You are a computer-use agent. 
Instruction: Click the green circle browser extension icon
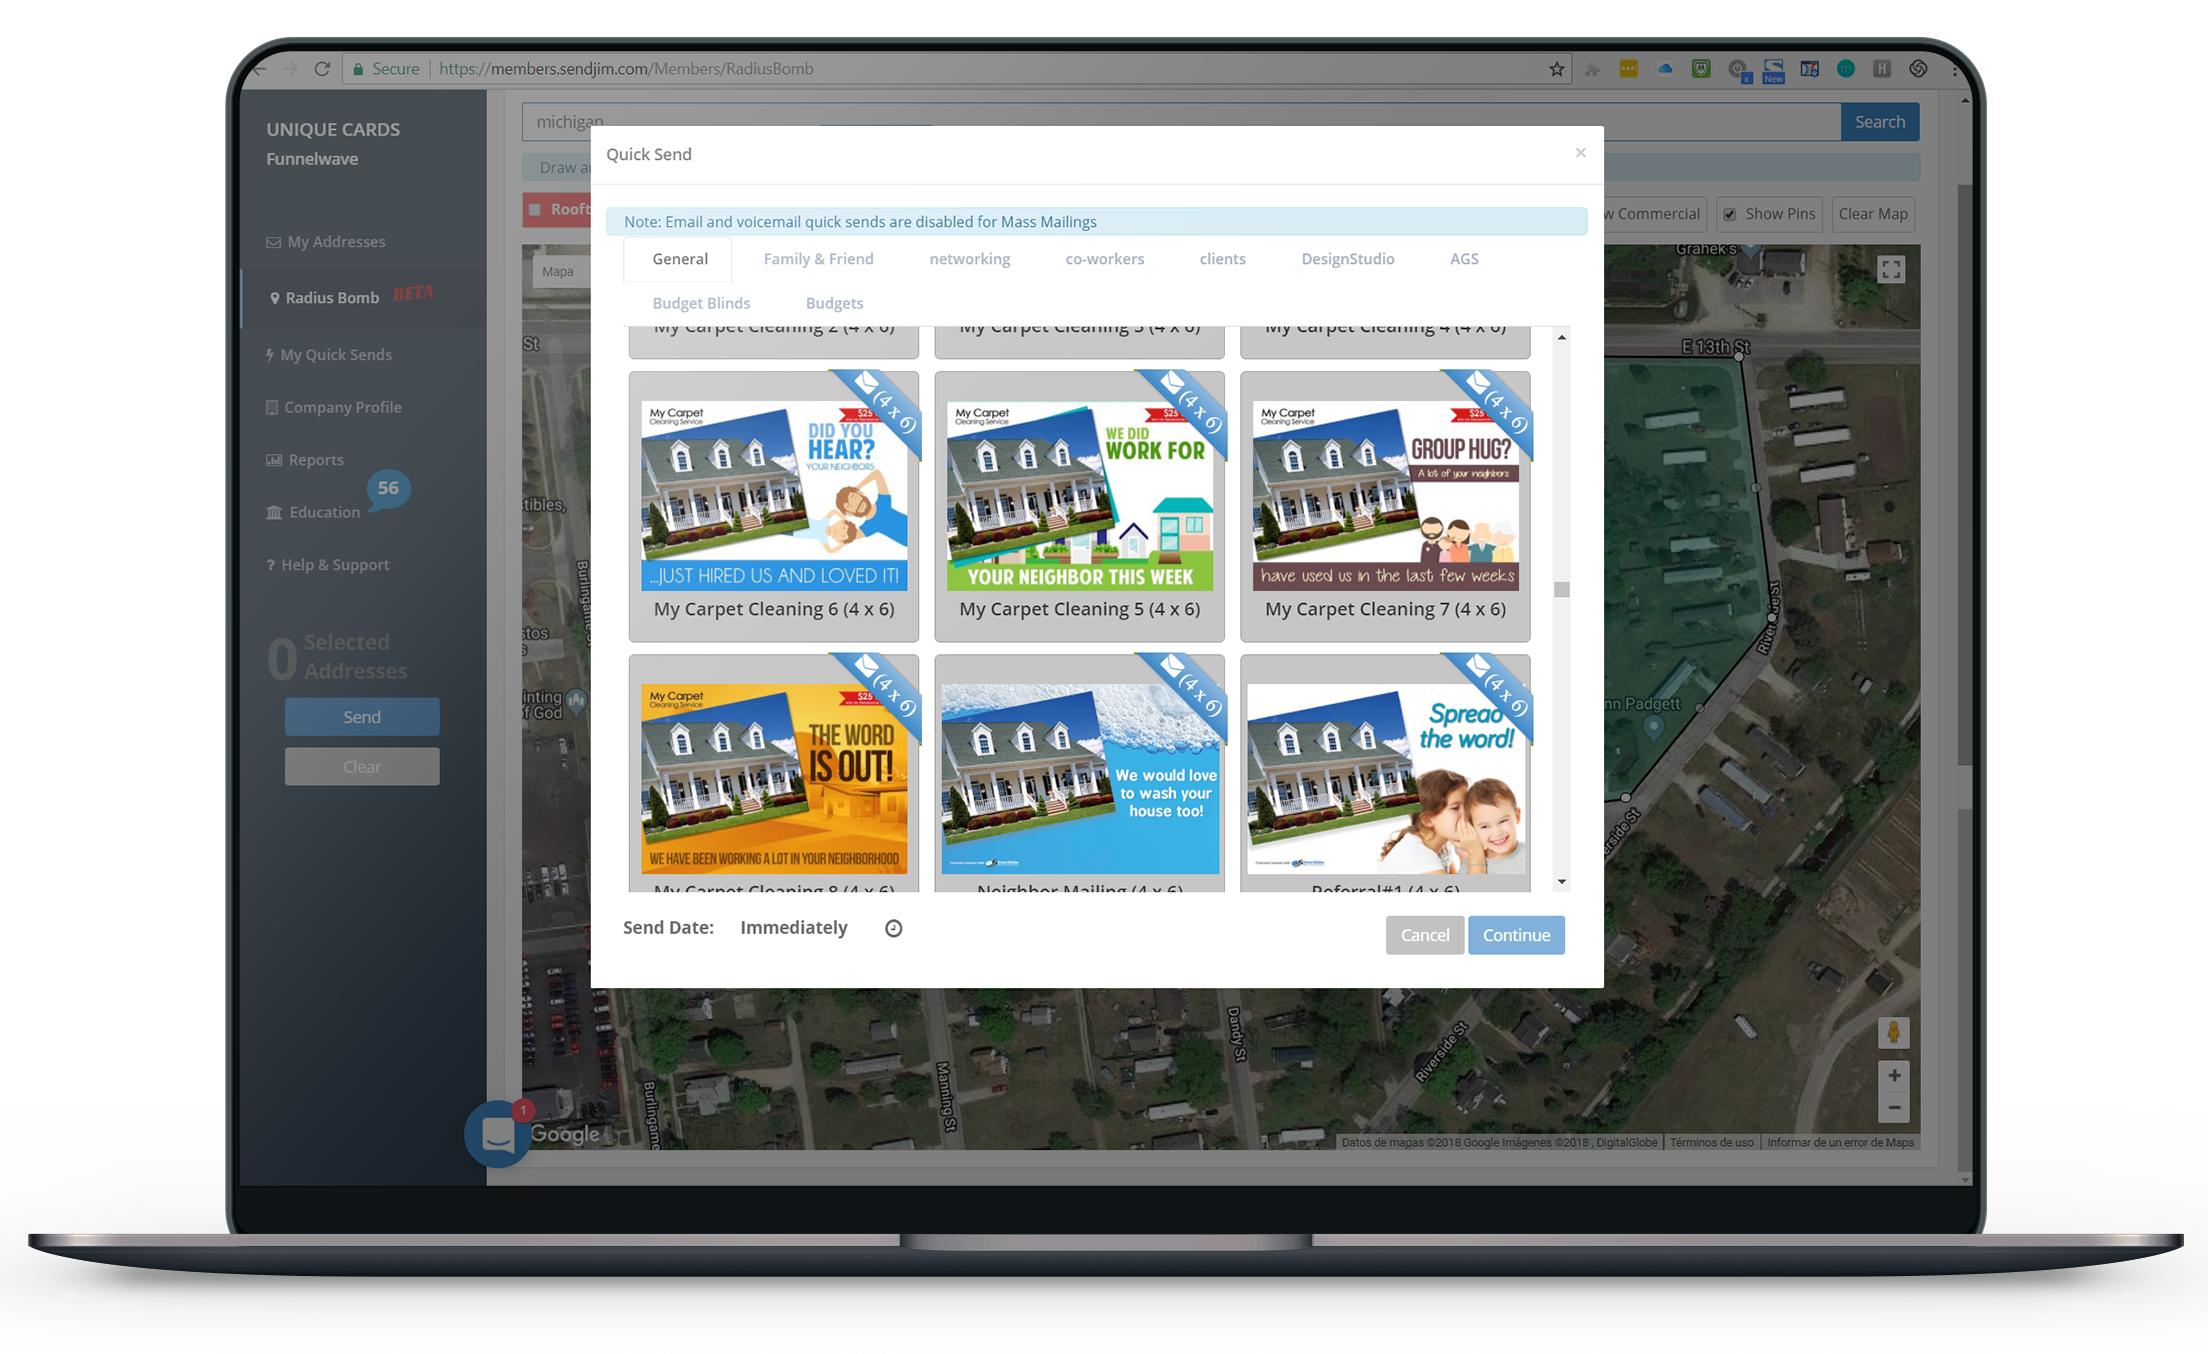(1846, 69)
